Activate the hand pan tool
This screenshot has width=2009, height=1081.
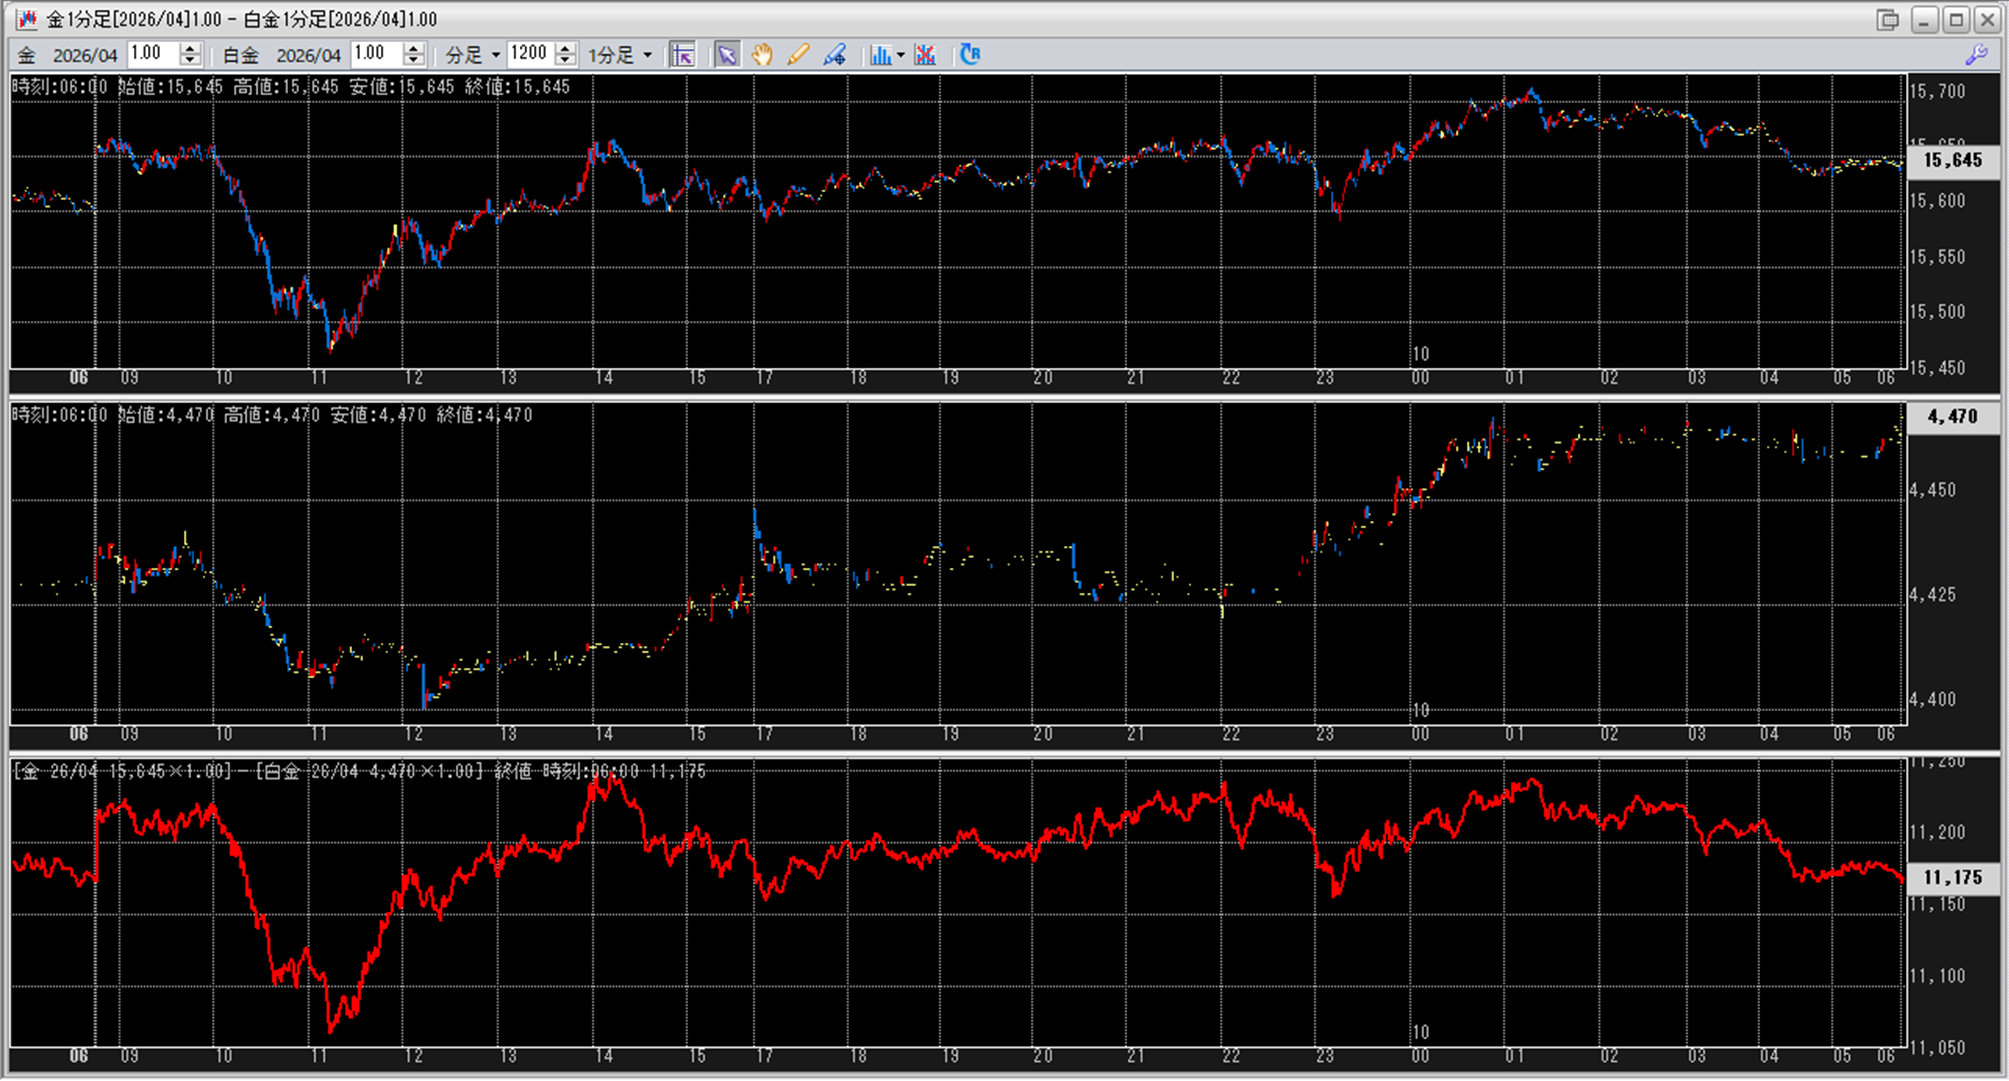tap(762, 55)
